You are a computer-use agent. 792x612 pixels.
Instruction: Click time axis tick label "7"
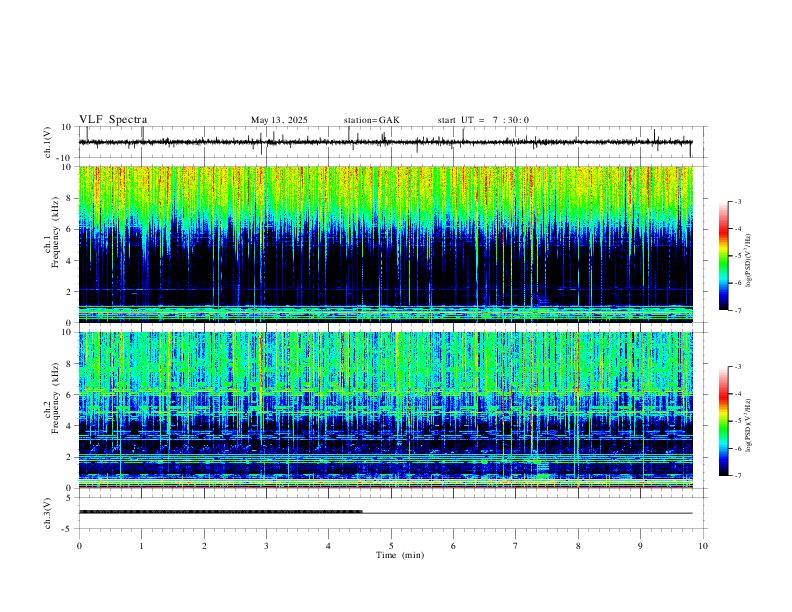click(x=516, y=546)
